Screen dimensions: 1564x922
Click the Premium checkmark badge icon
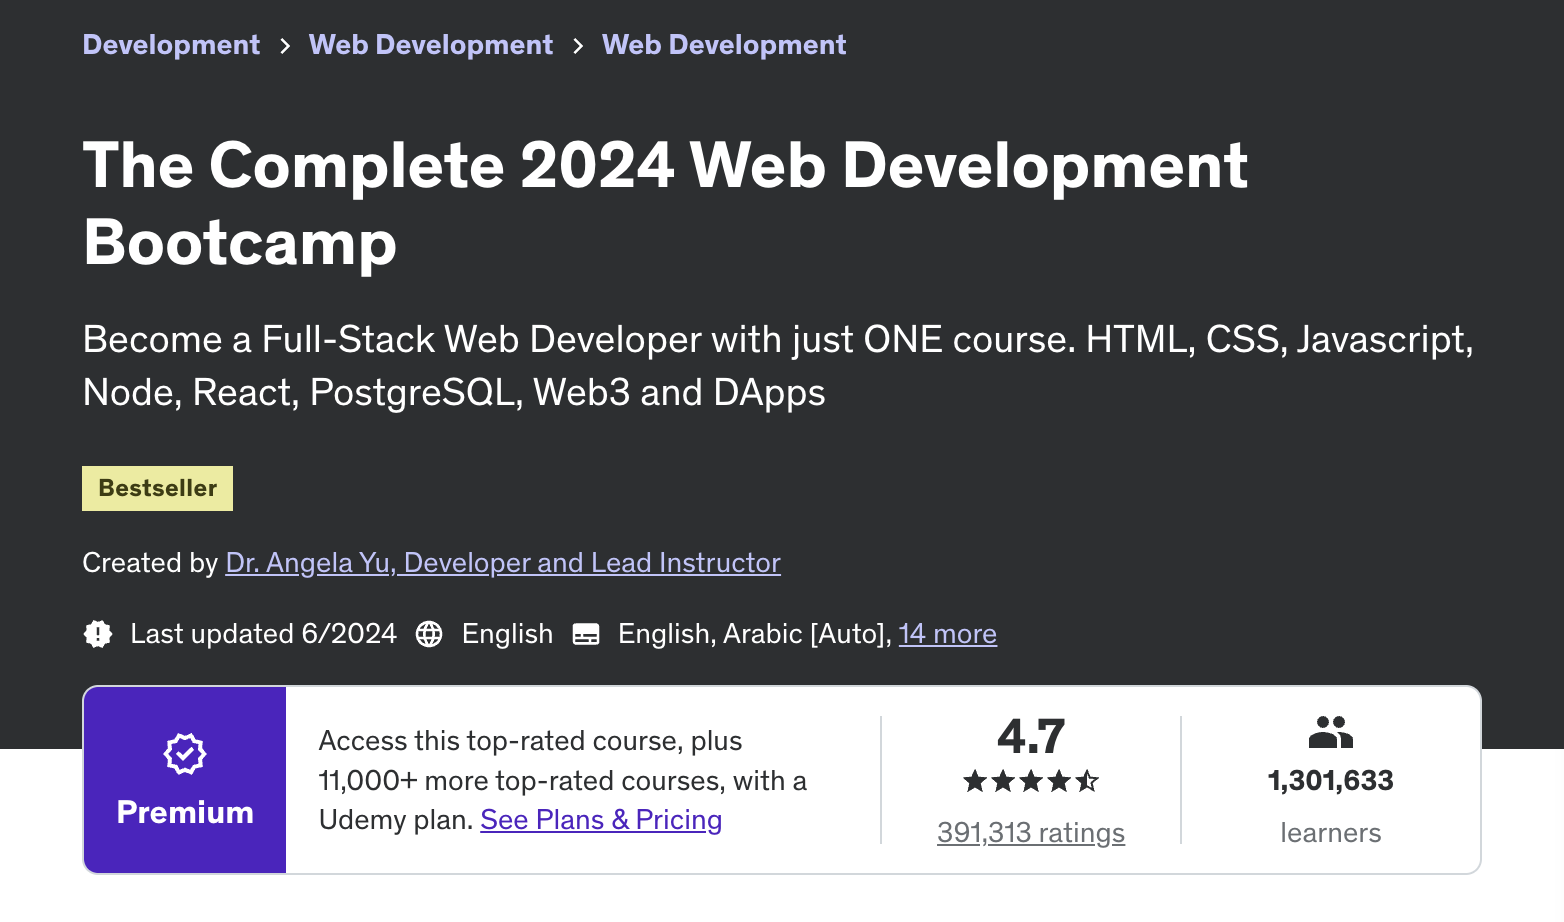point(185,754)
